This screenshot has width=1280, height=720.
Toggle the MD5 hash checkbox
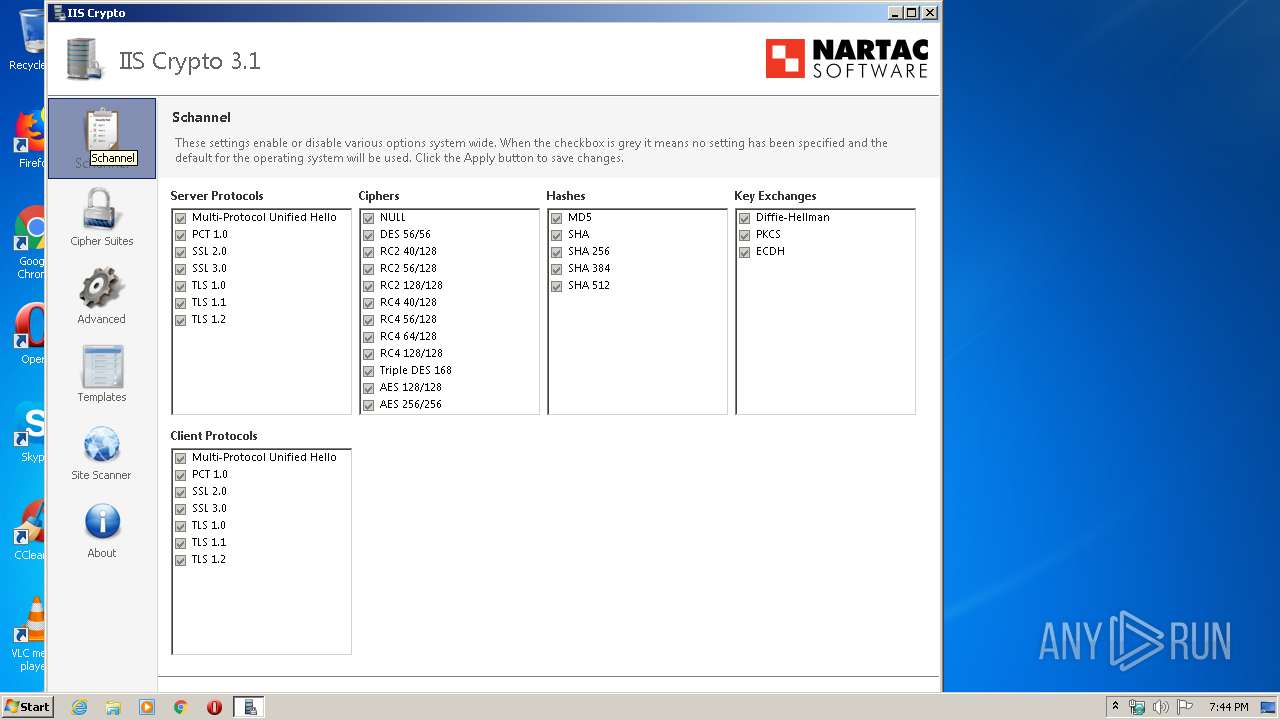point(557,218)
